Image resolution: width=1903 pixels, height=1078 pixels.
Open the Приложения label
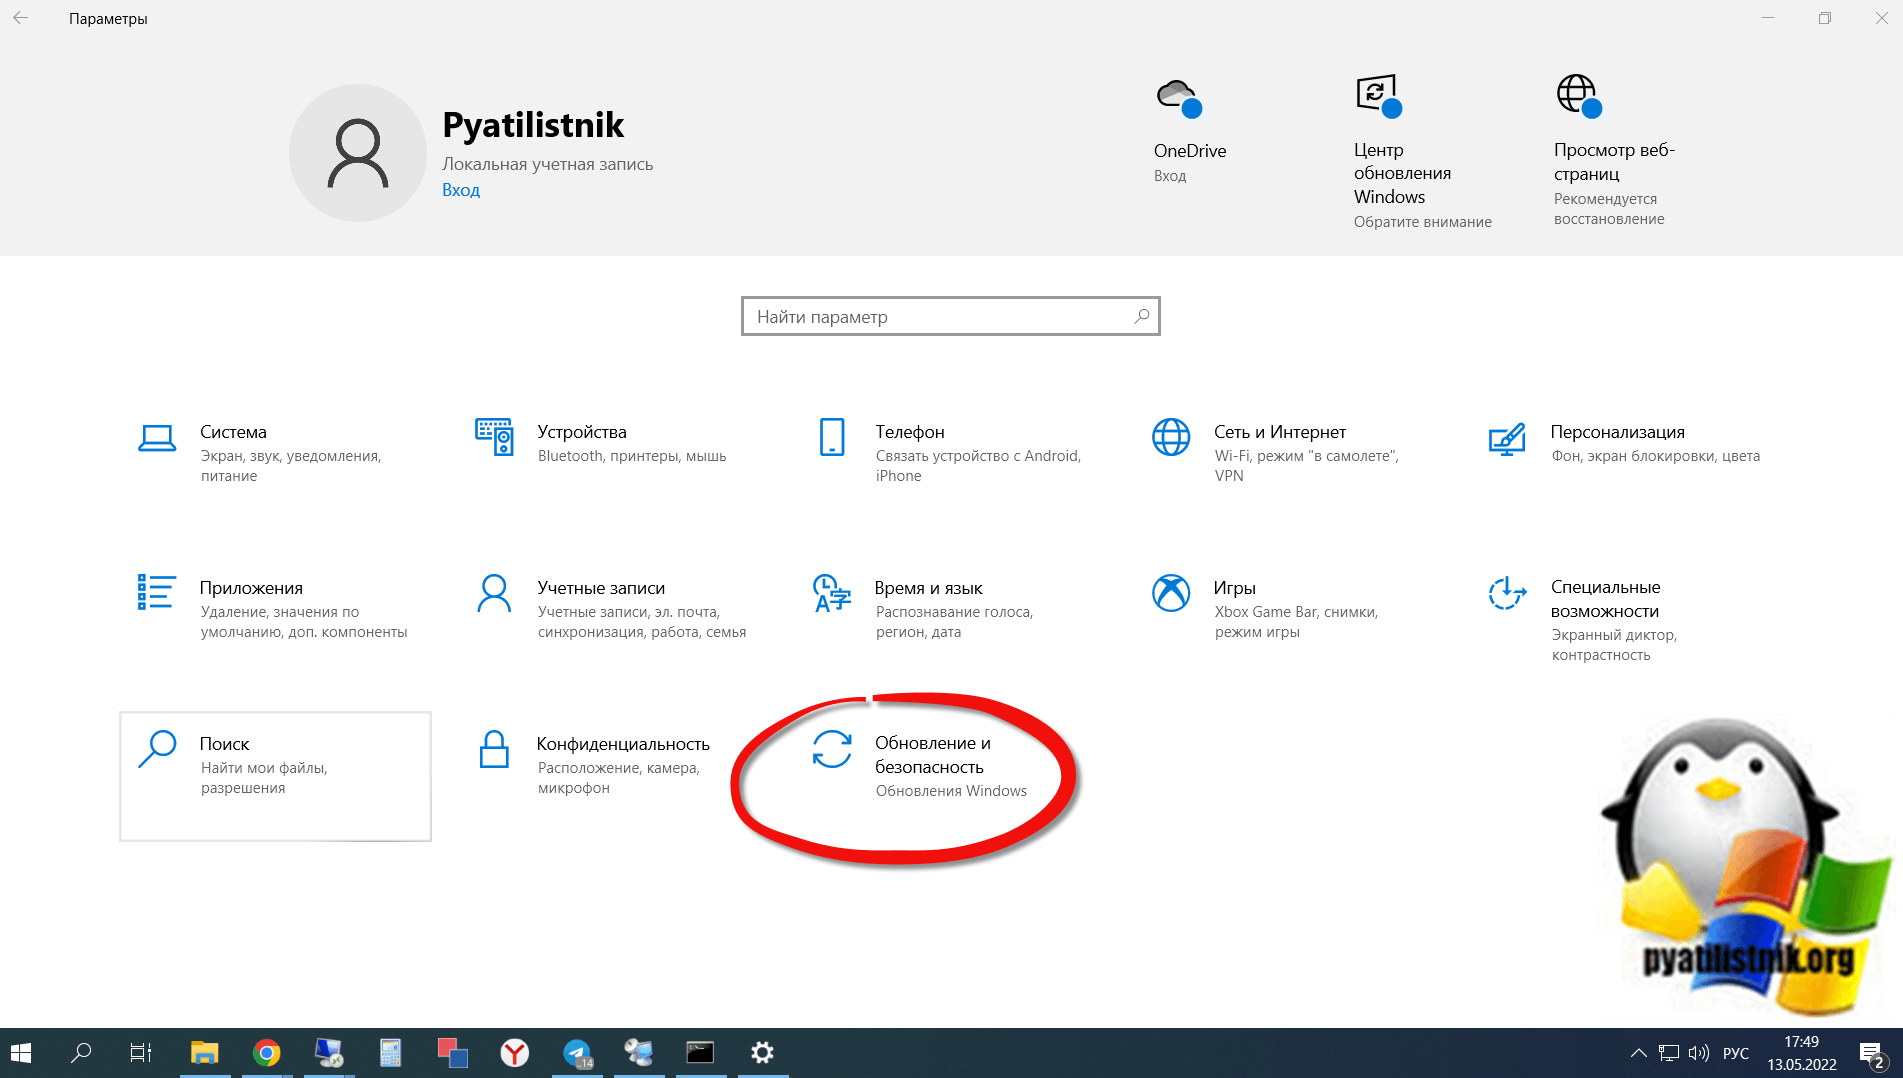pos(251,588)
